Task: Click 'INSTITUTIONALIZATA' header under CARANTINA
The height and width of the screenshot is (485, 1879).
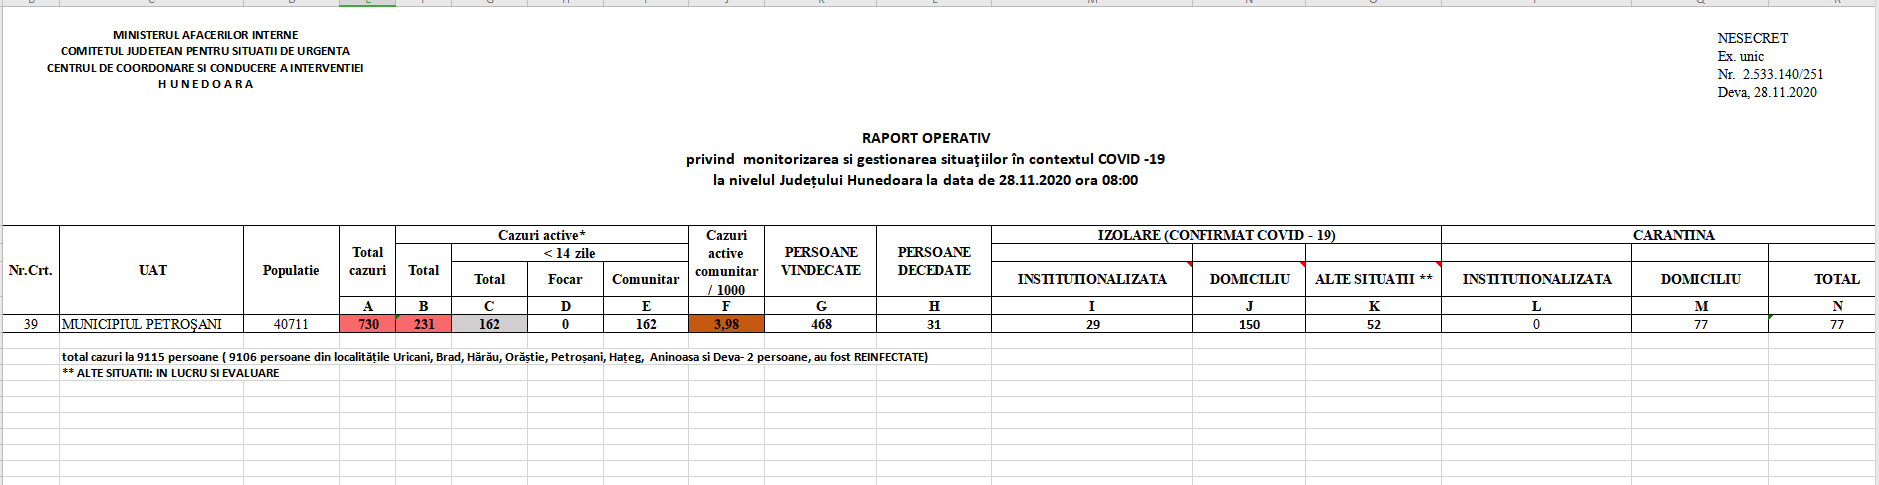Action: pos(1537,279)
